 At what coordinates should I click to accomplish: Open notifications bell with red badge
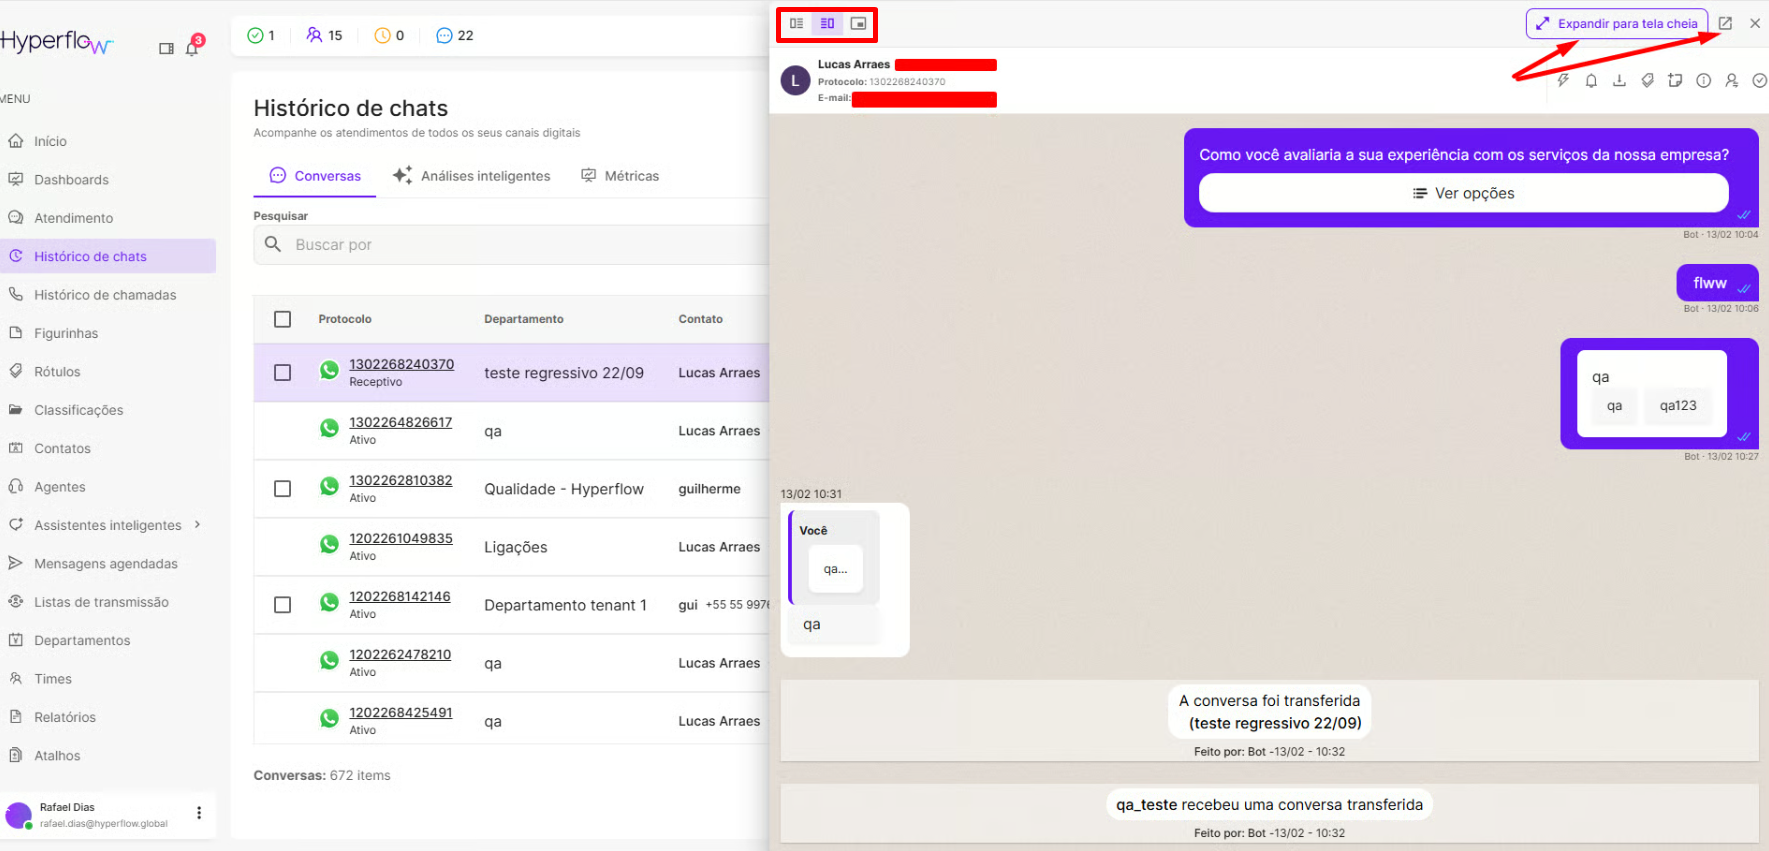(x=192, y=47)
